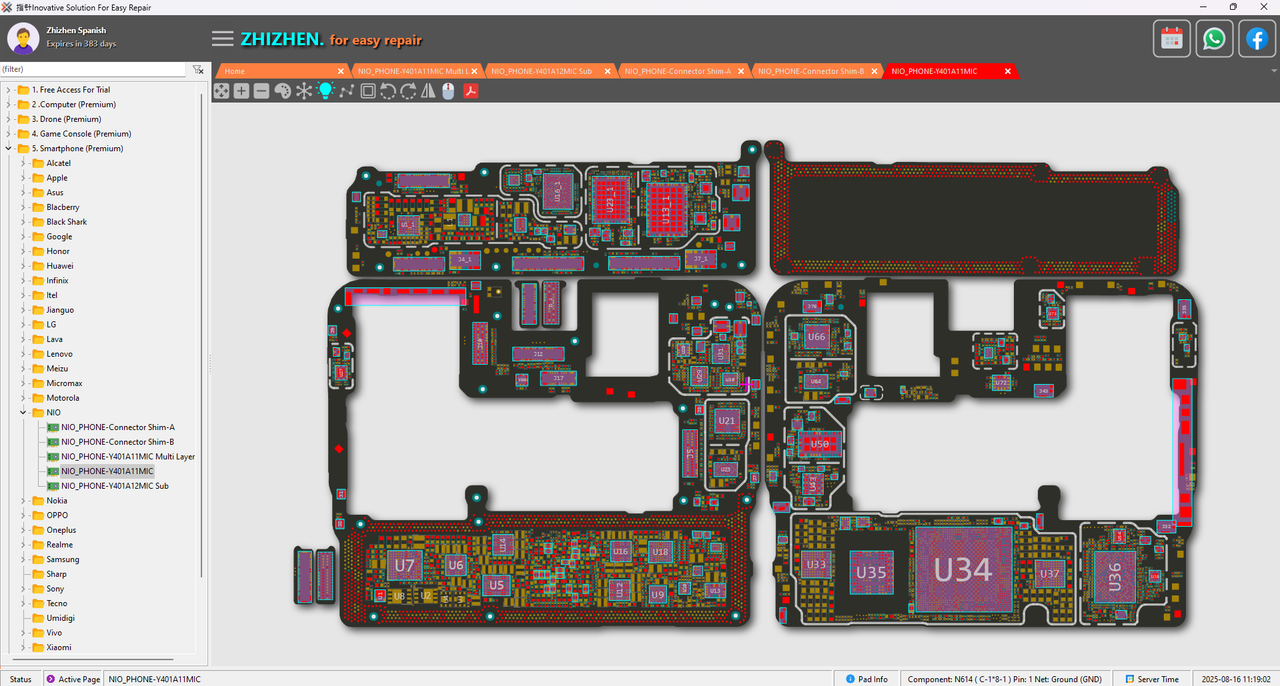Select the Black Shark folder
1280x686 pixels.
pos(66,222)
